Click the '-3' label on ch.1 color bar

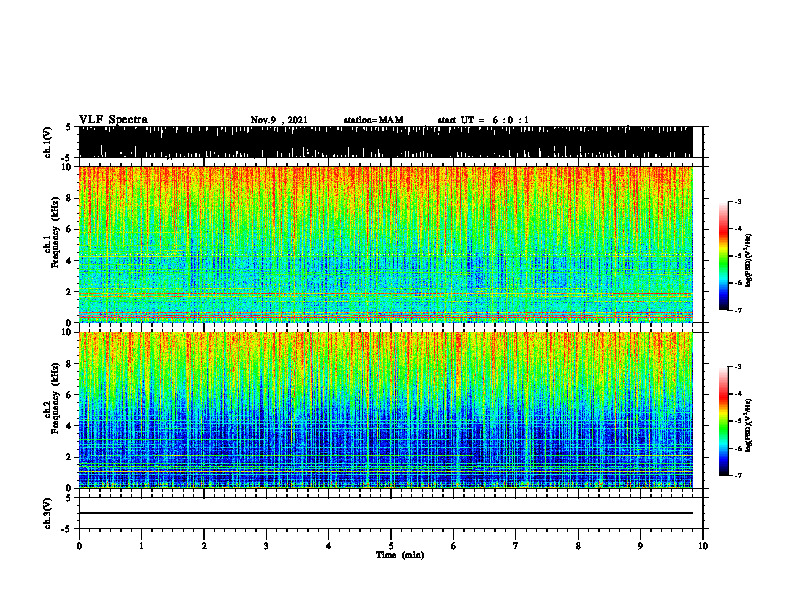tap(737, 202)
